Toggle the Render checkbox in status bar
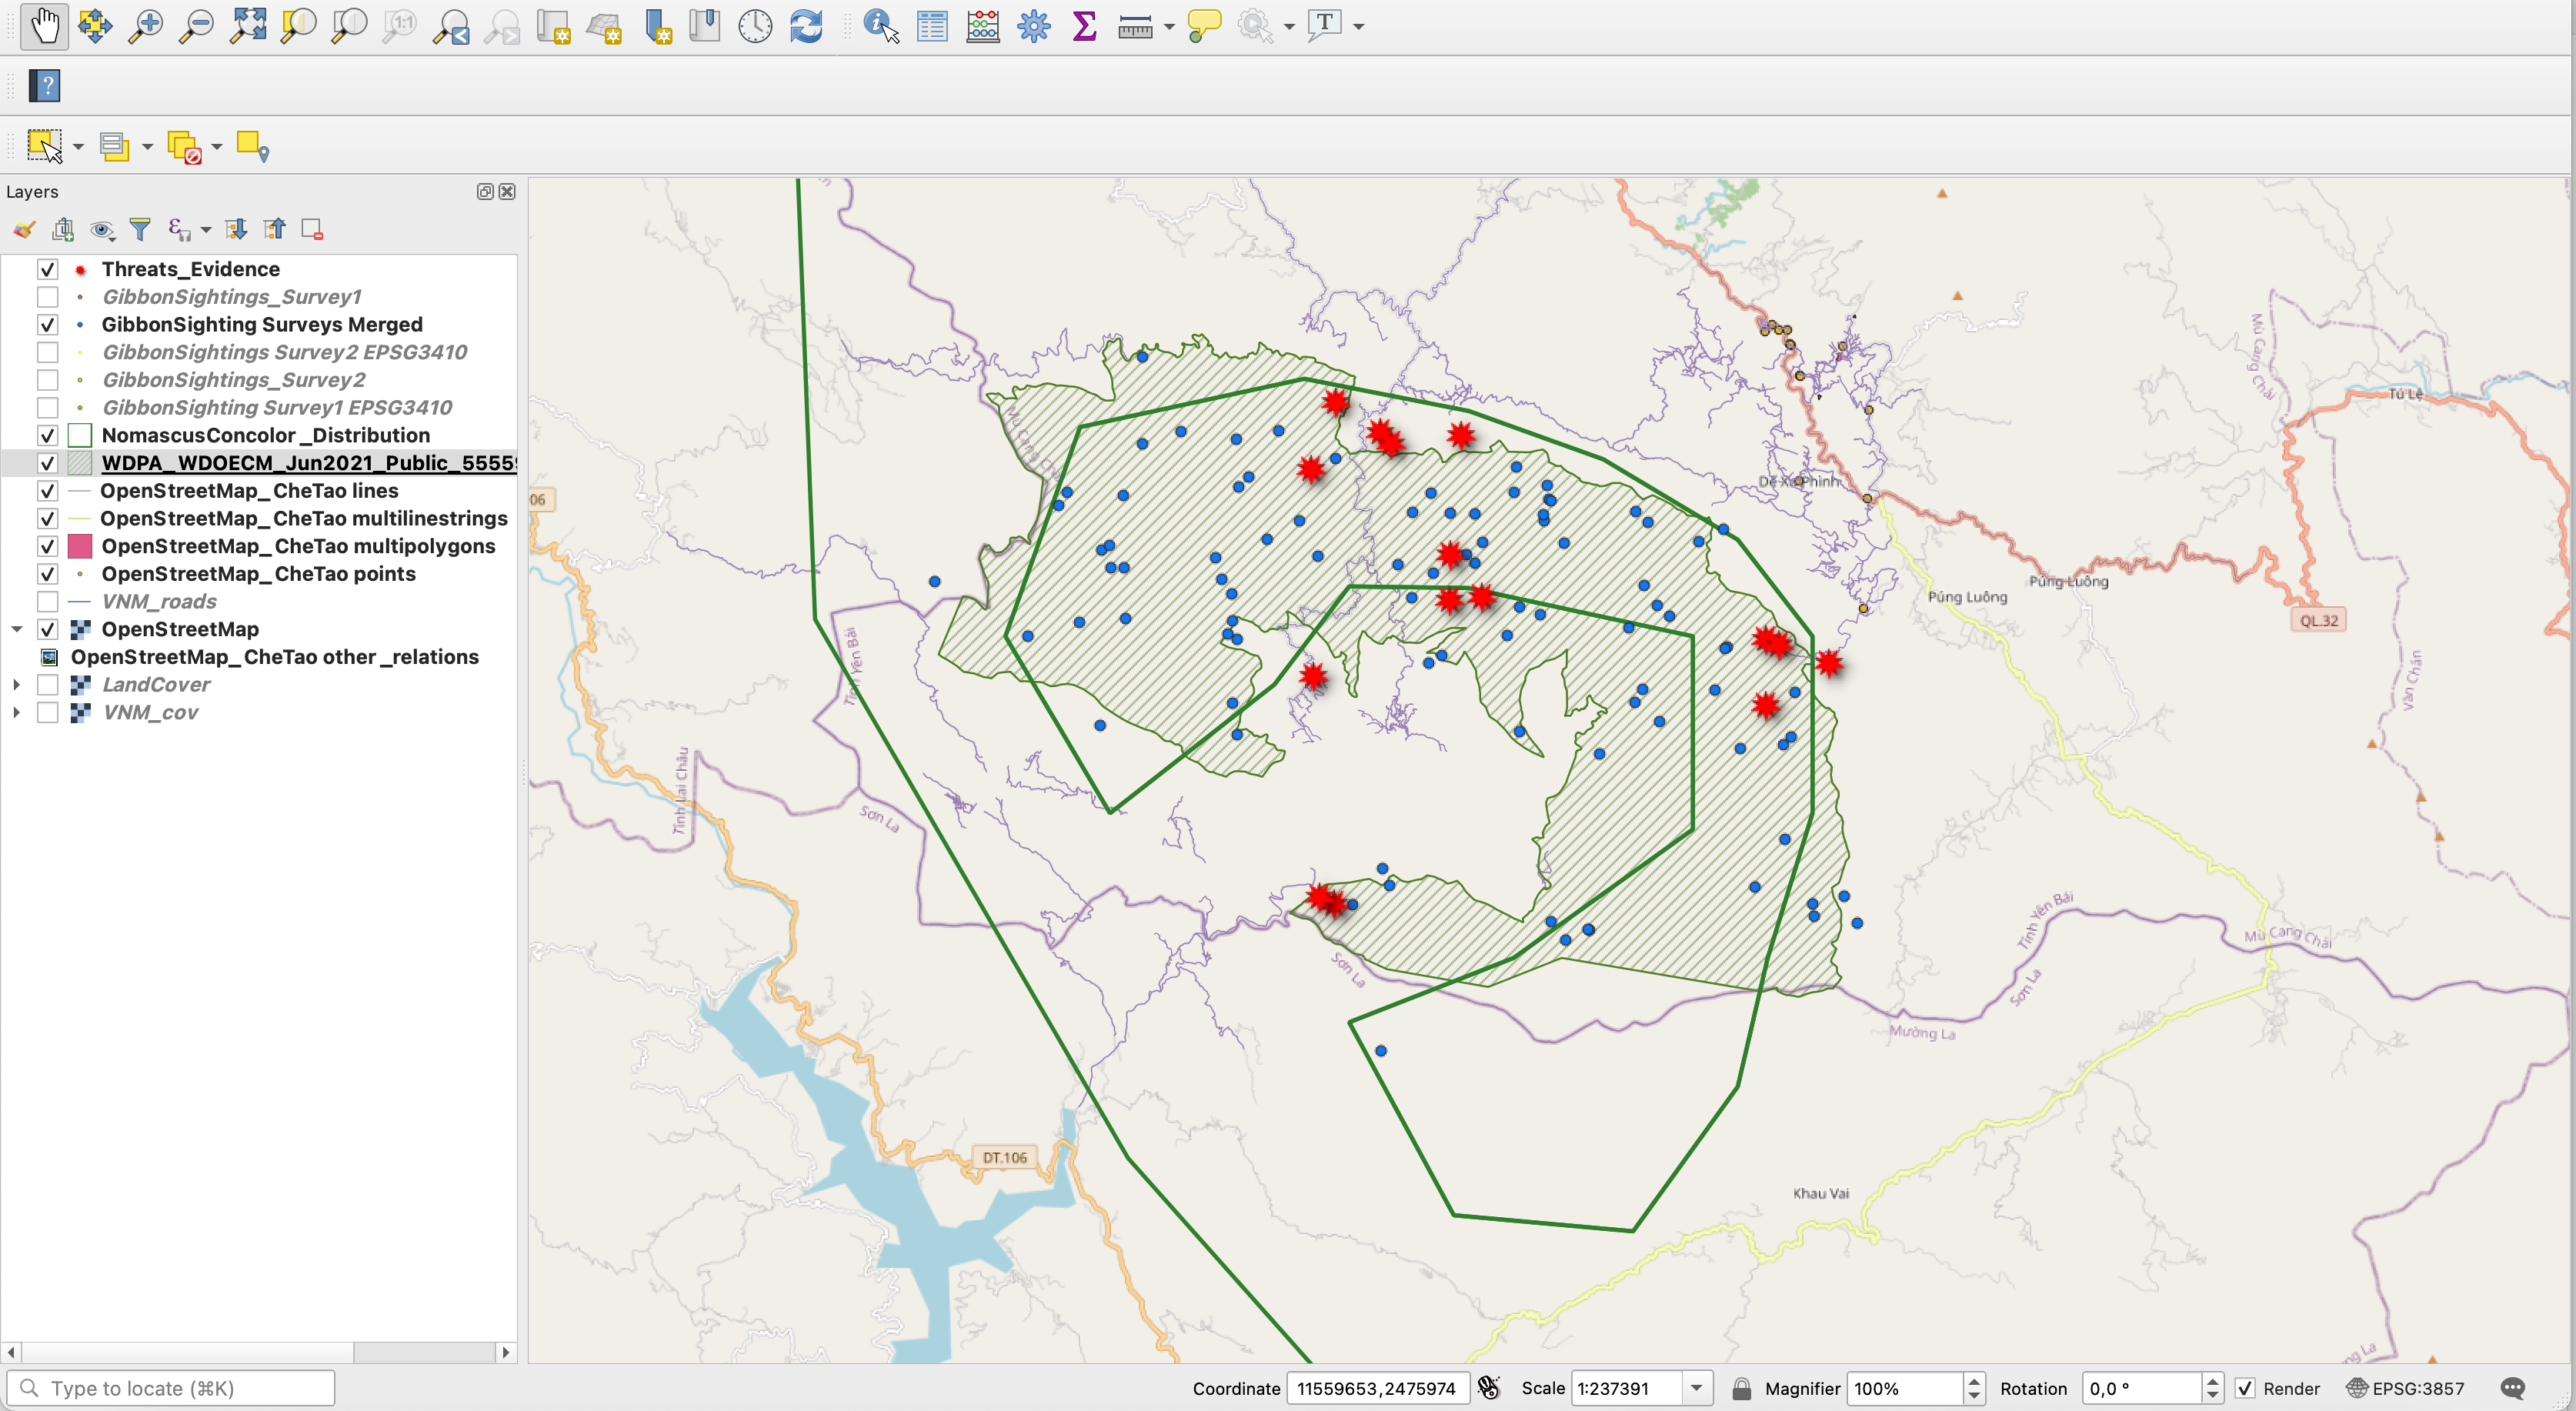2576x1411 pixels. point(2245,1388)
